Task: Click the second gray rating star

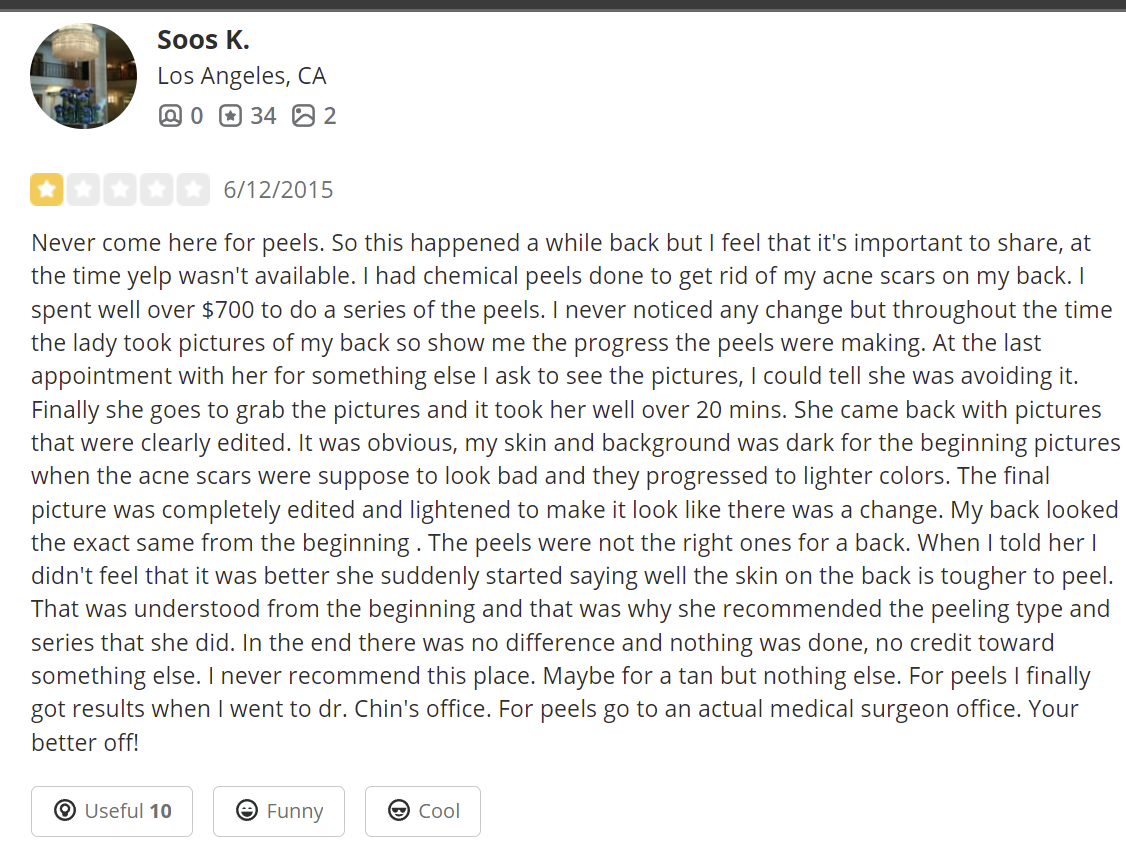Action: [x=84, y=189]
